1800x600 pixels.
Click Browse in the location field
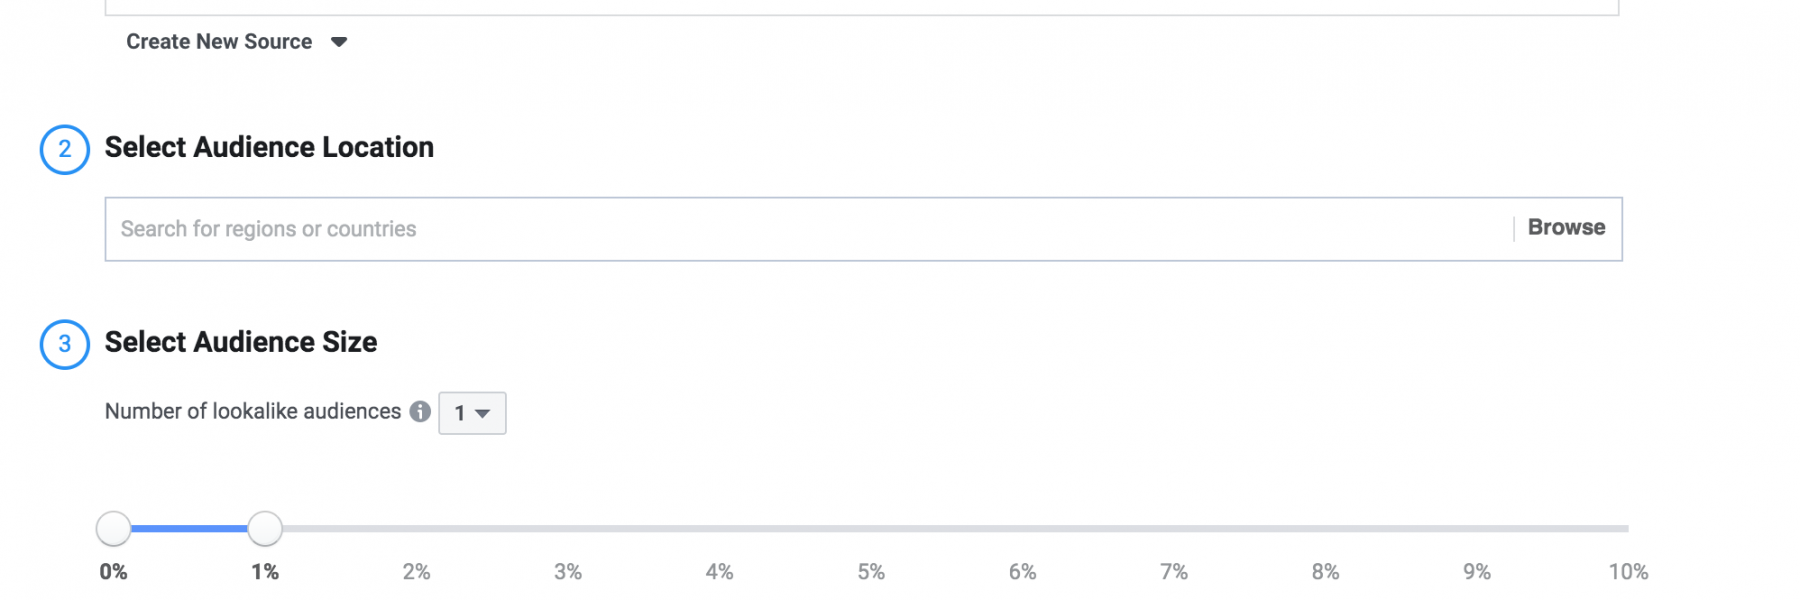tap(1566, 228)
